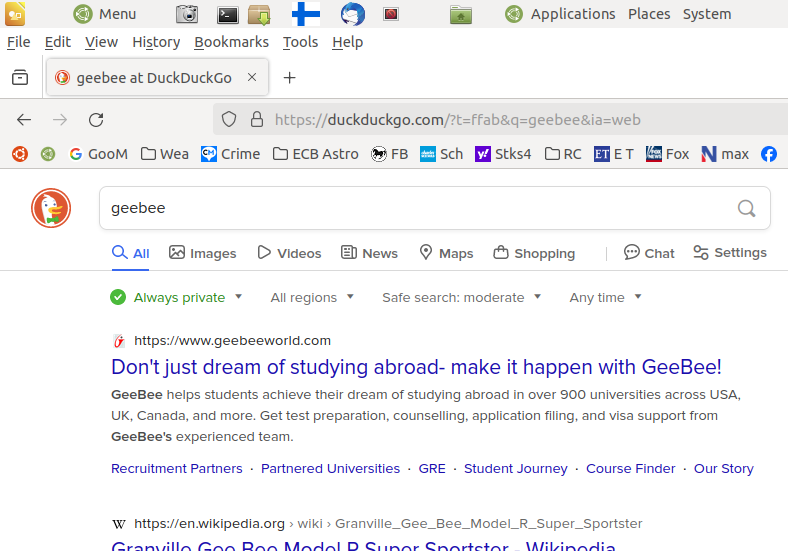This screenshot has height=551, width=788.
Task: Open the tracking protection shield icon
Action: (229, 120)
